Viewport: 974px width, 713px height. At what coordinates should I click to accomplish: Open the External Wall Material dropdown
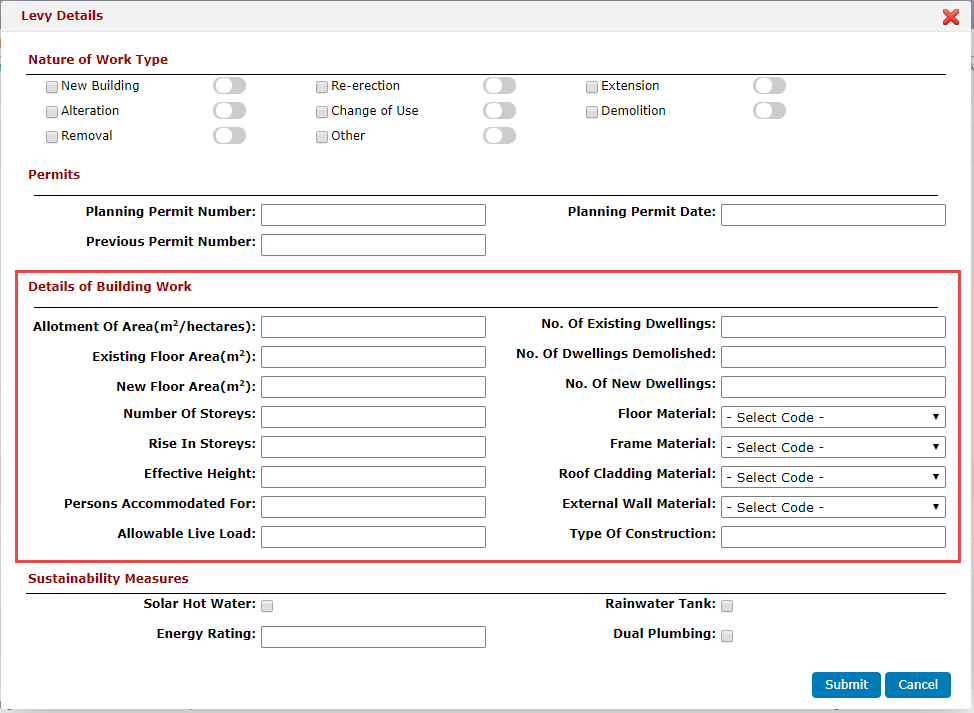pyautogui.click(x=833, y=507)
